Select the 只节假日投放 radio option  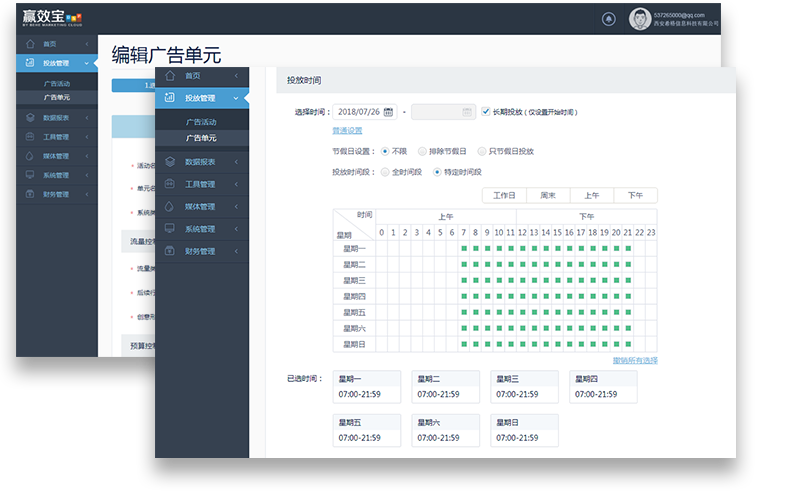pyautogui.click(x=481, y=151)
